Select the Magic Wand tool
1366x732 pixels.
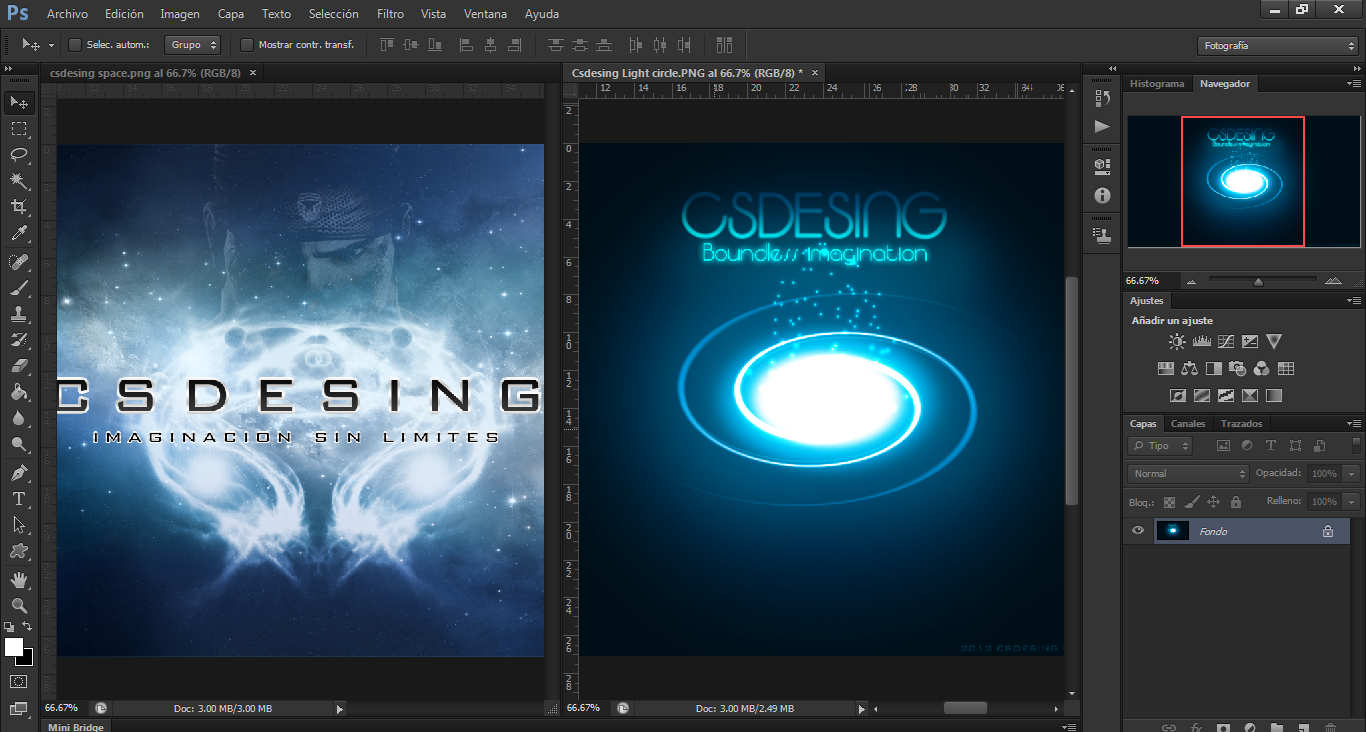tap(19, 180)
